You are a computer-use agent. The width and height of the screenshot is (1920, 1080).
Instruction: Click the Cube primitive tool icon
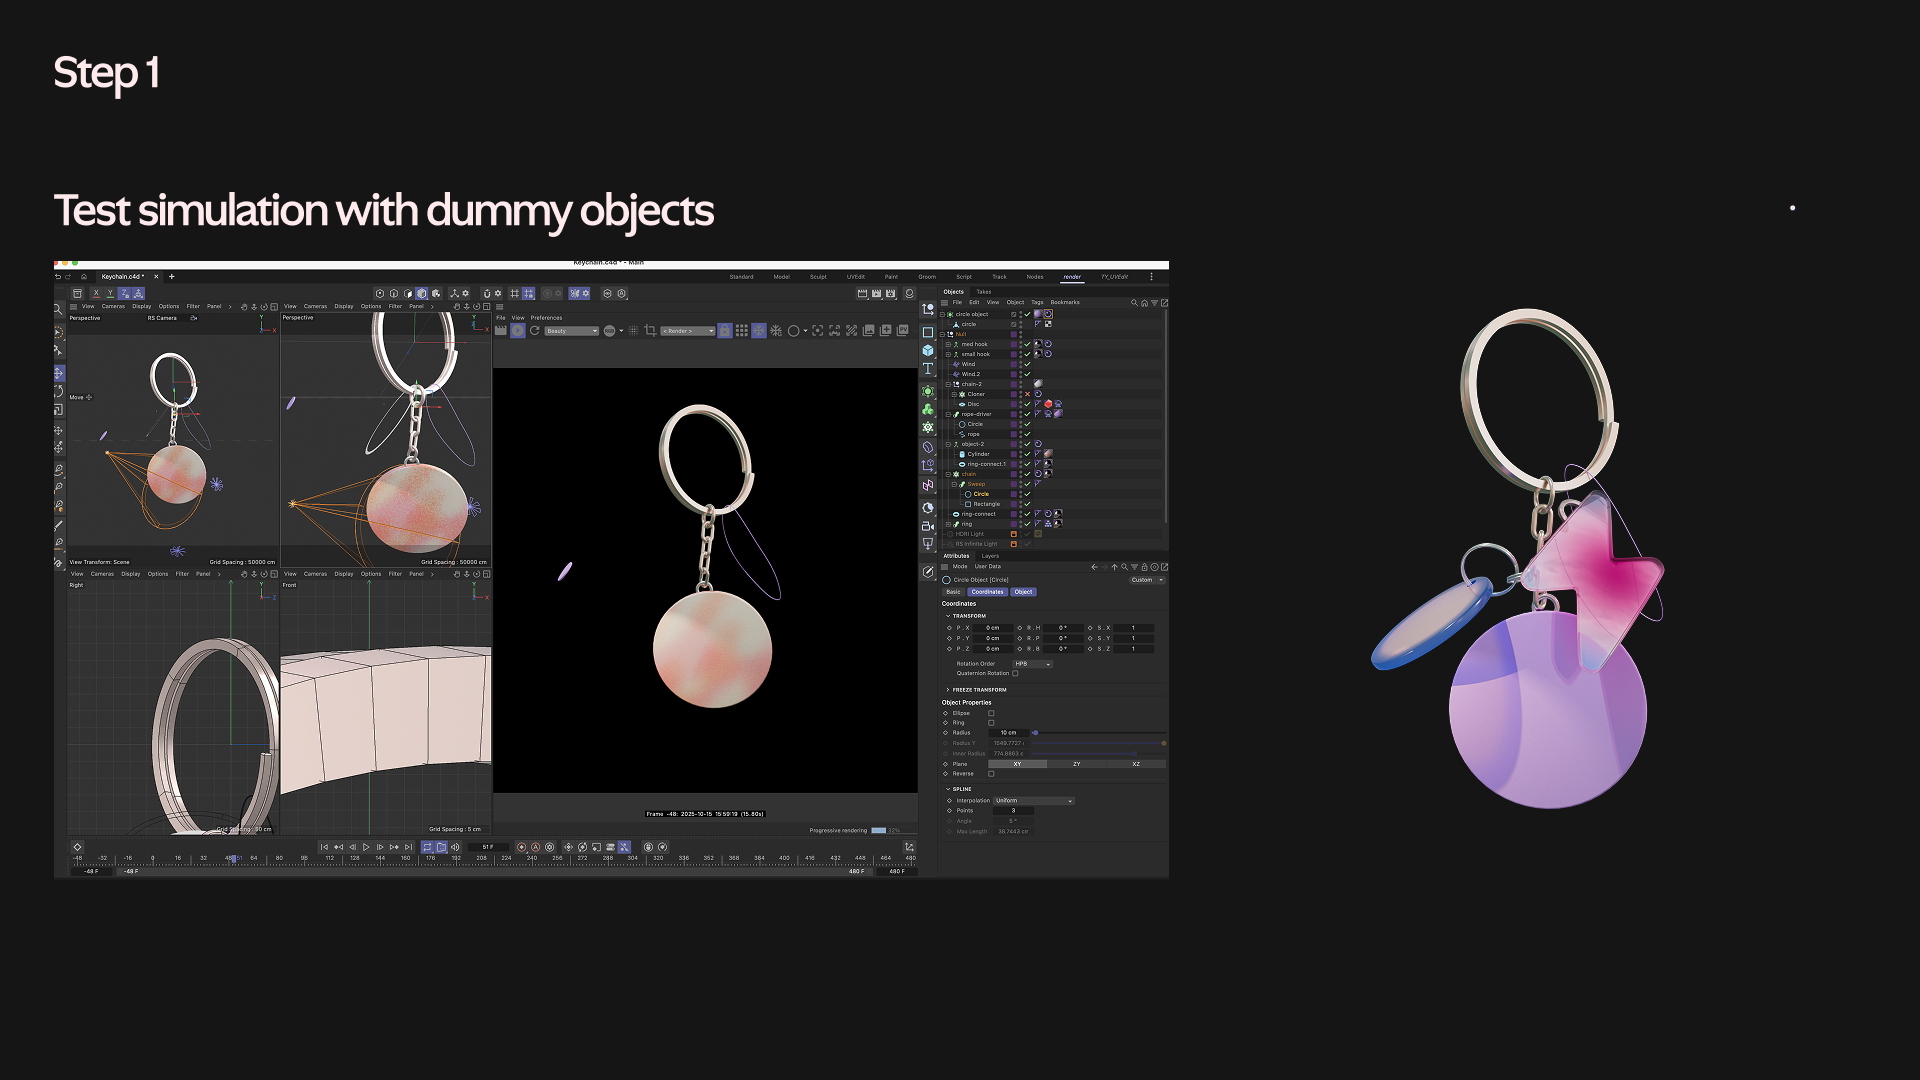point(928,351)
